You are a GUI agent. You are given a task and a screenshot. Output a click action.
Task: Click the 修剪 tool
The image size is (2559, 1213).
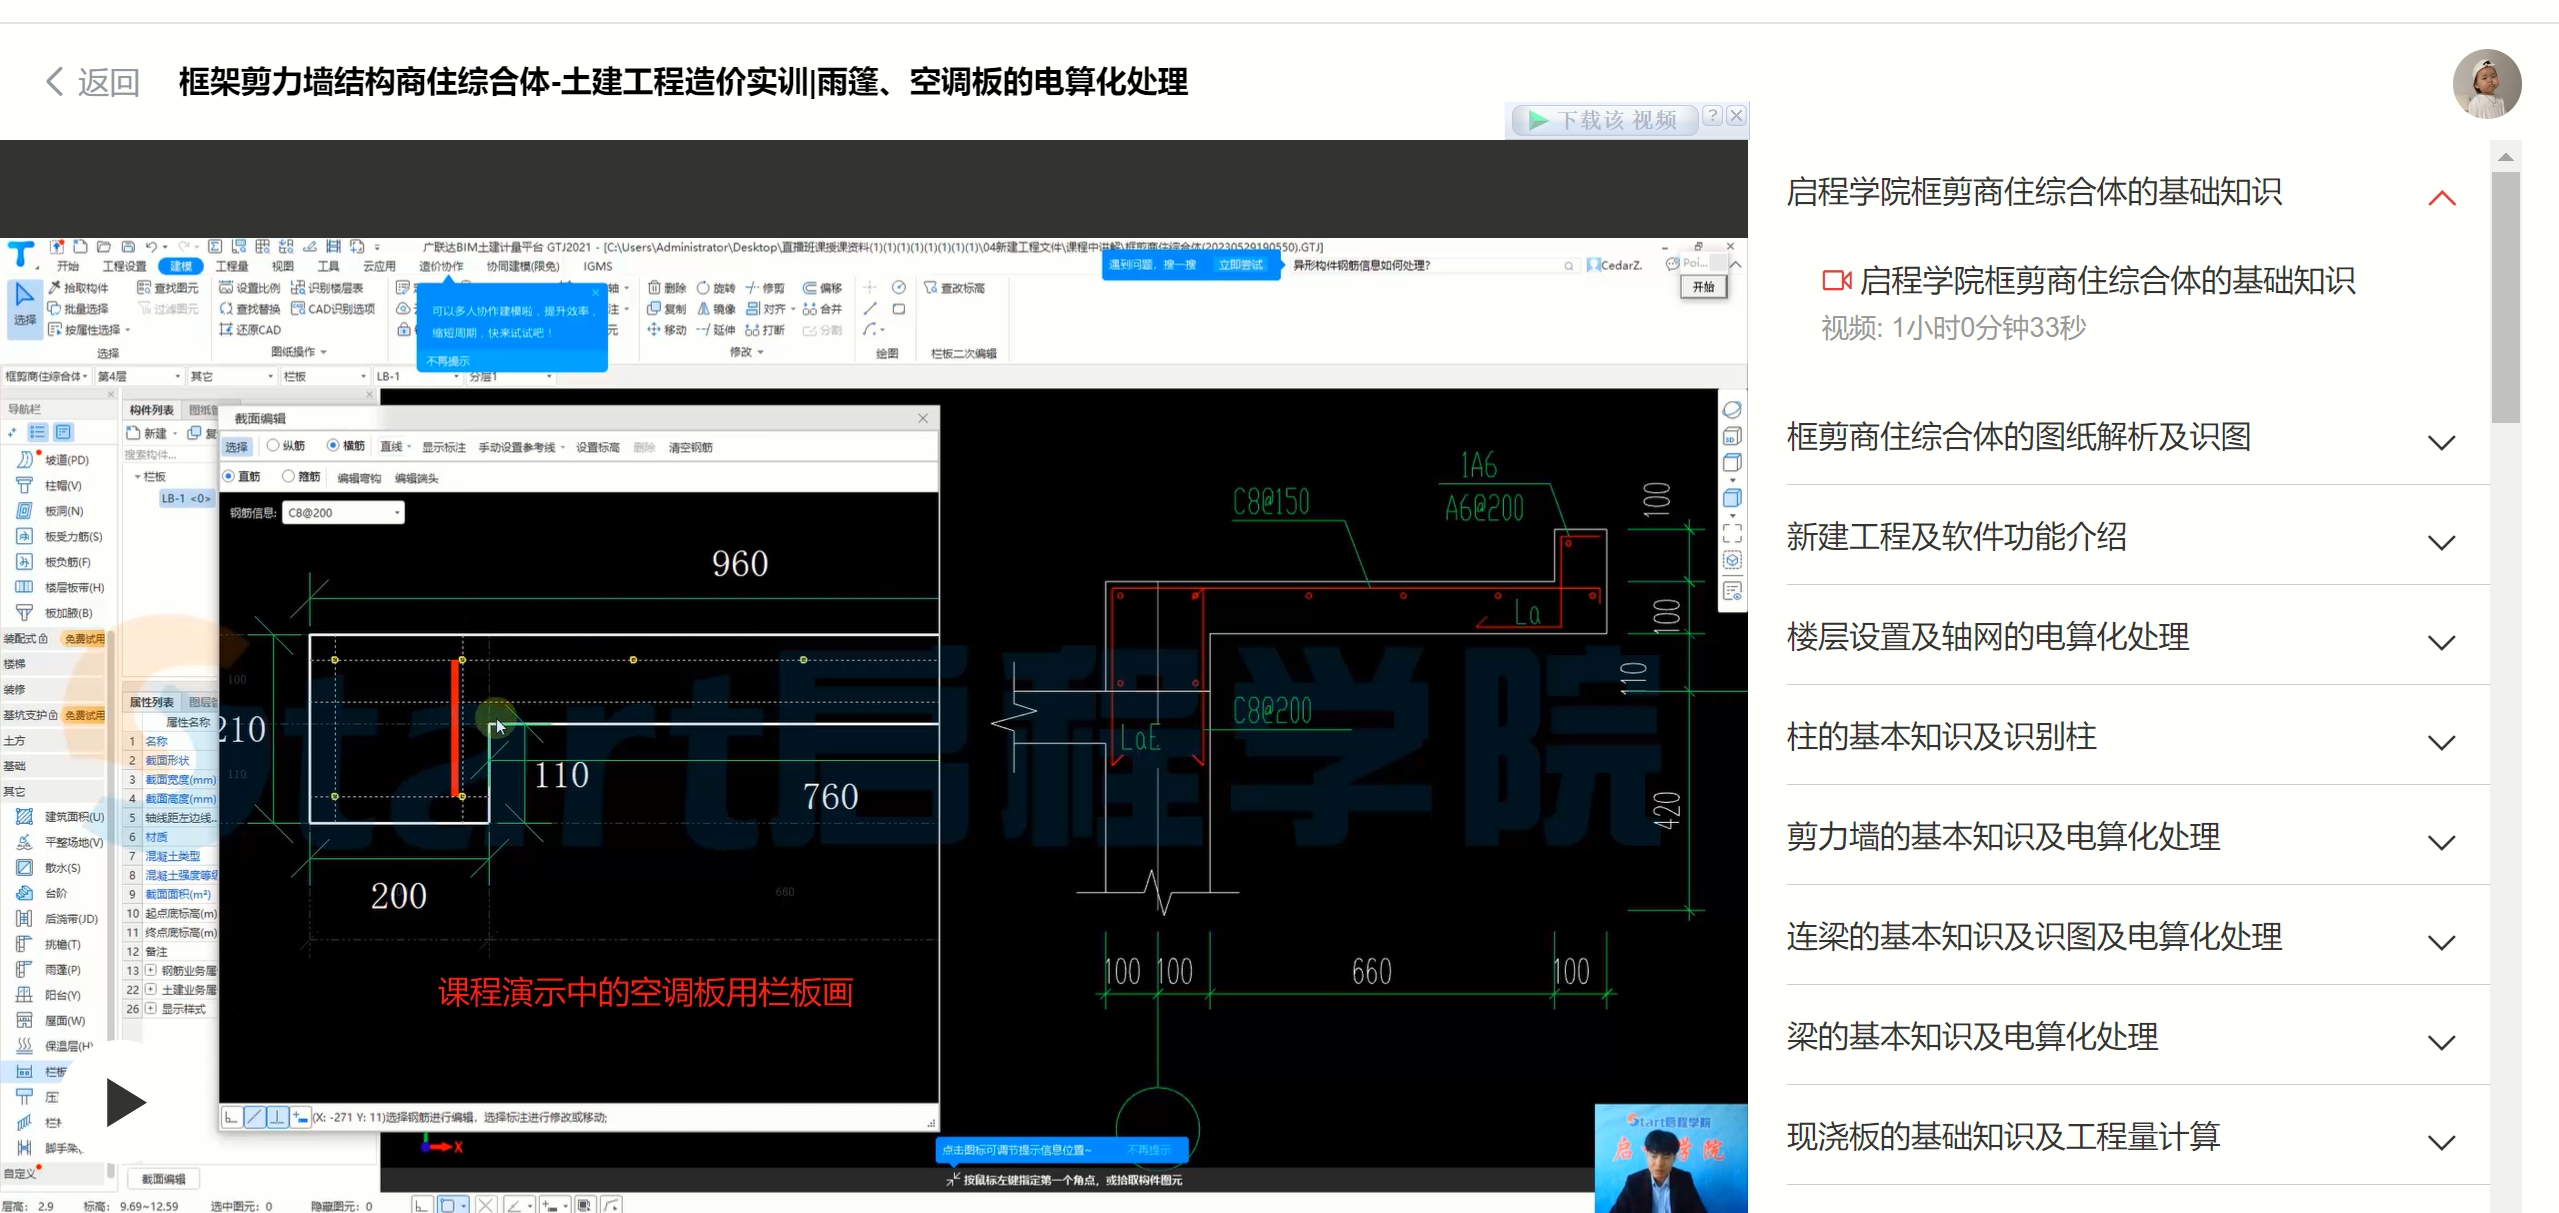point(765,288)
